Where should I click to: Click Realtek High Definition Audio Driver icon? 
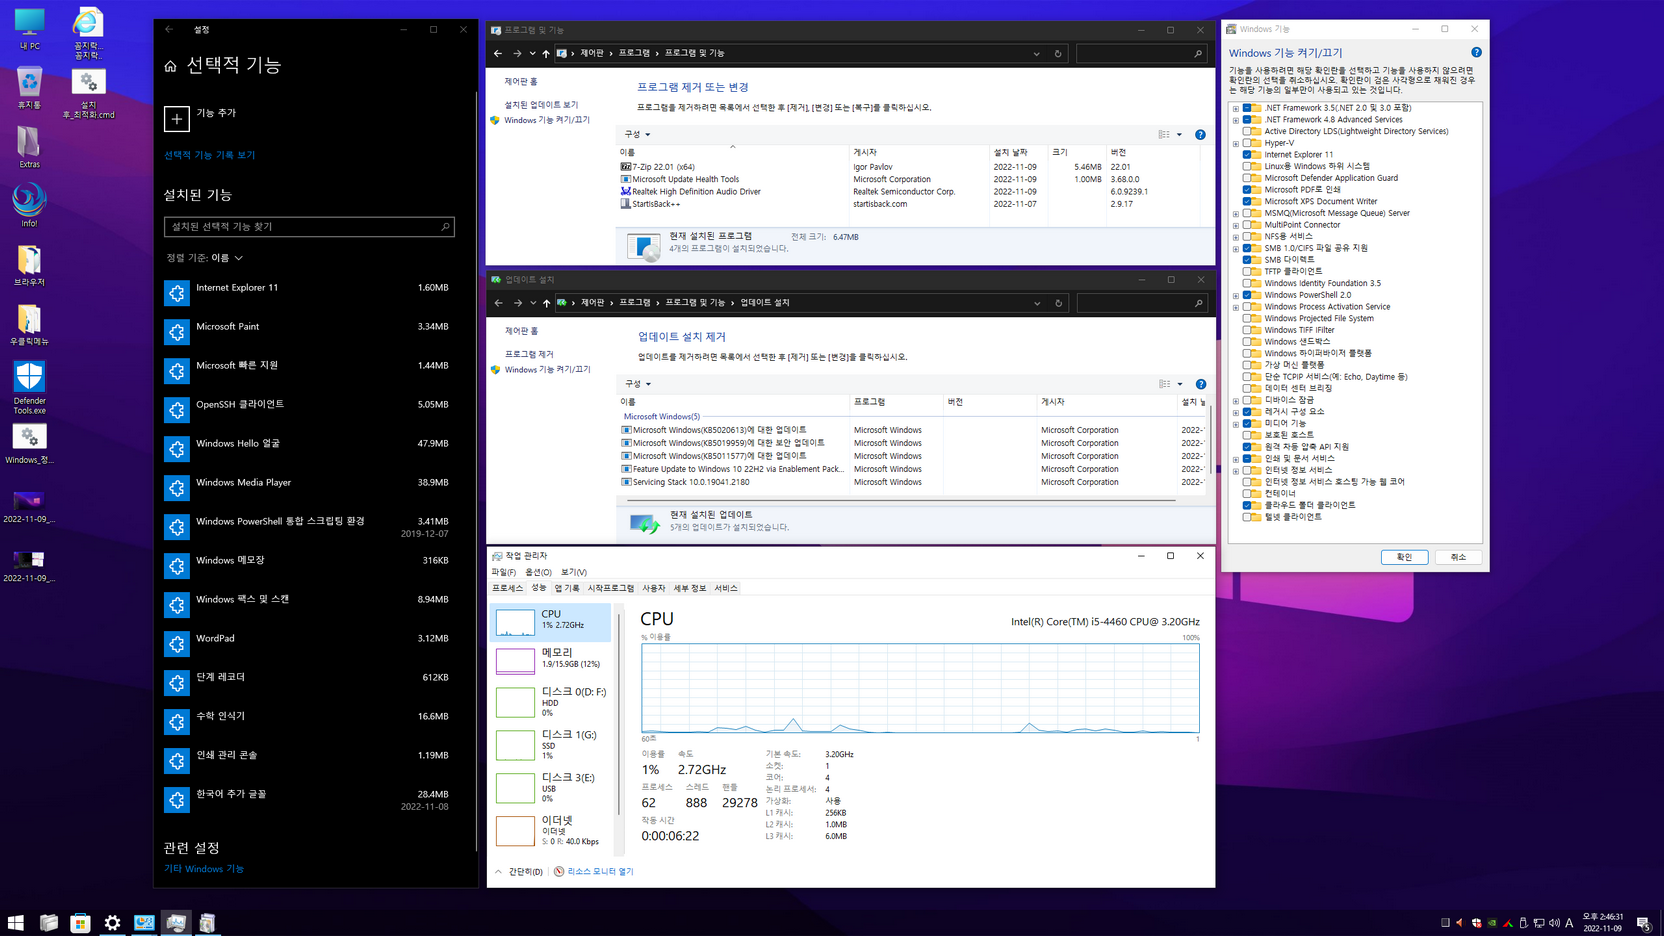(x=626, y=191)
